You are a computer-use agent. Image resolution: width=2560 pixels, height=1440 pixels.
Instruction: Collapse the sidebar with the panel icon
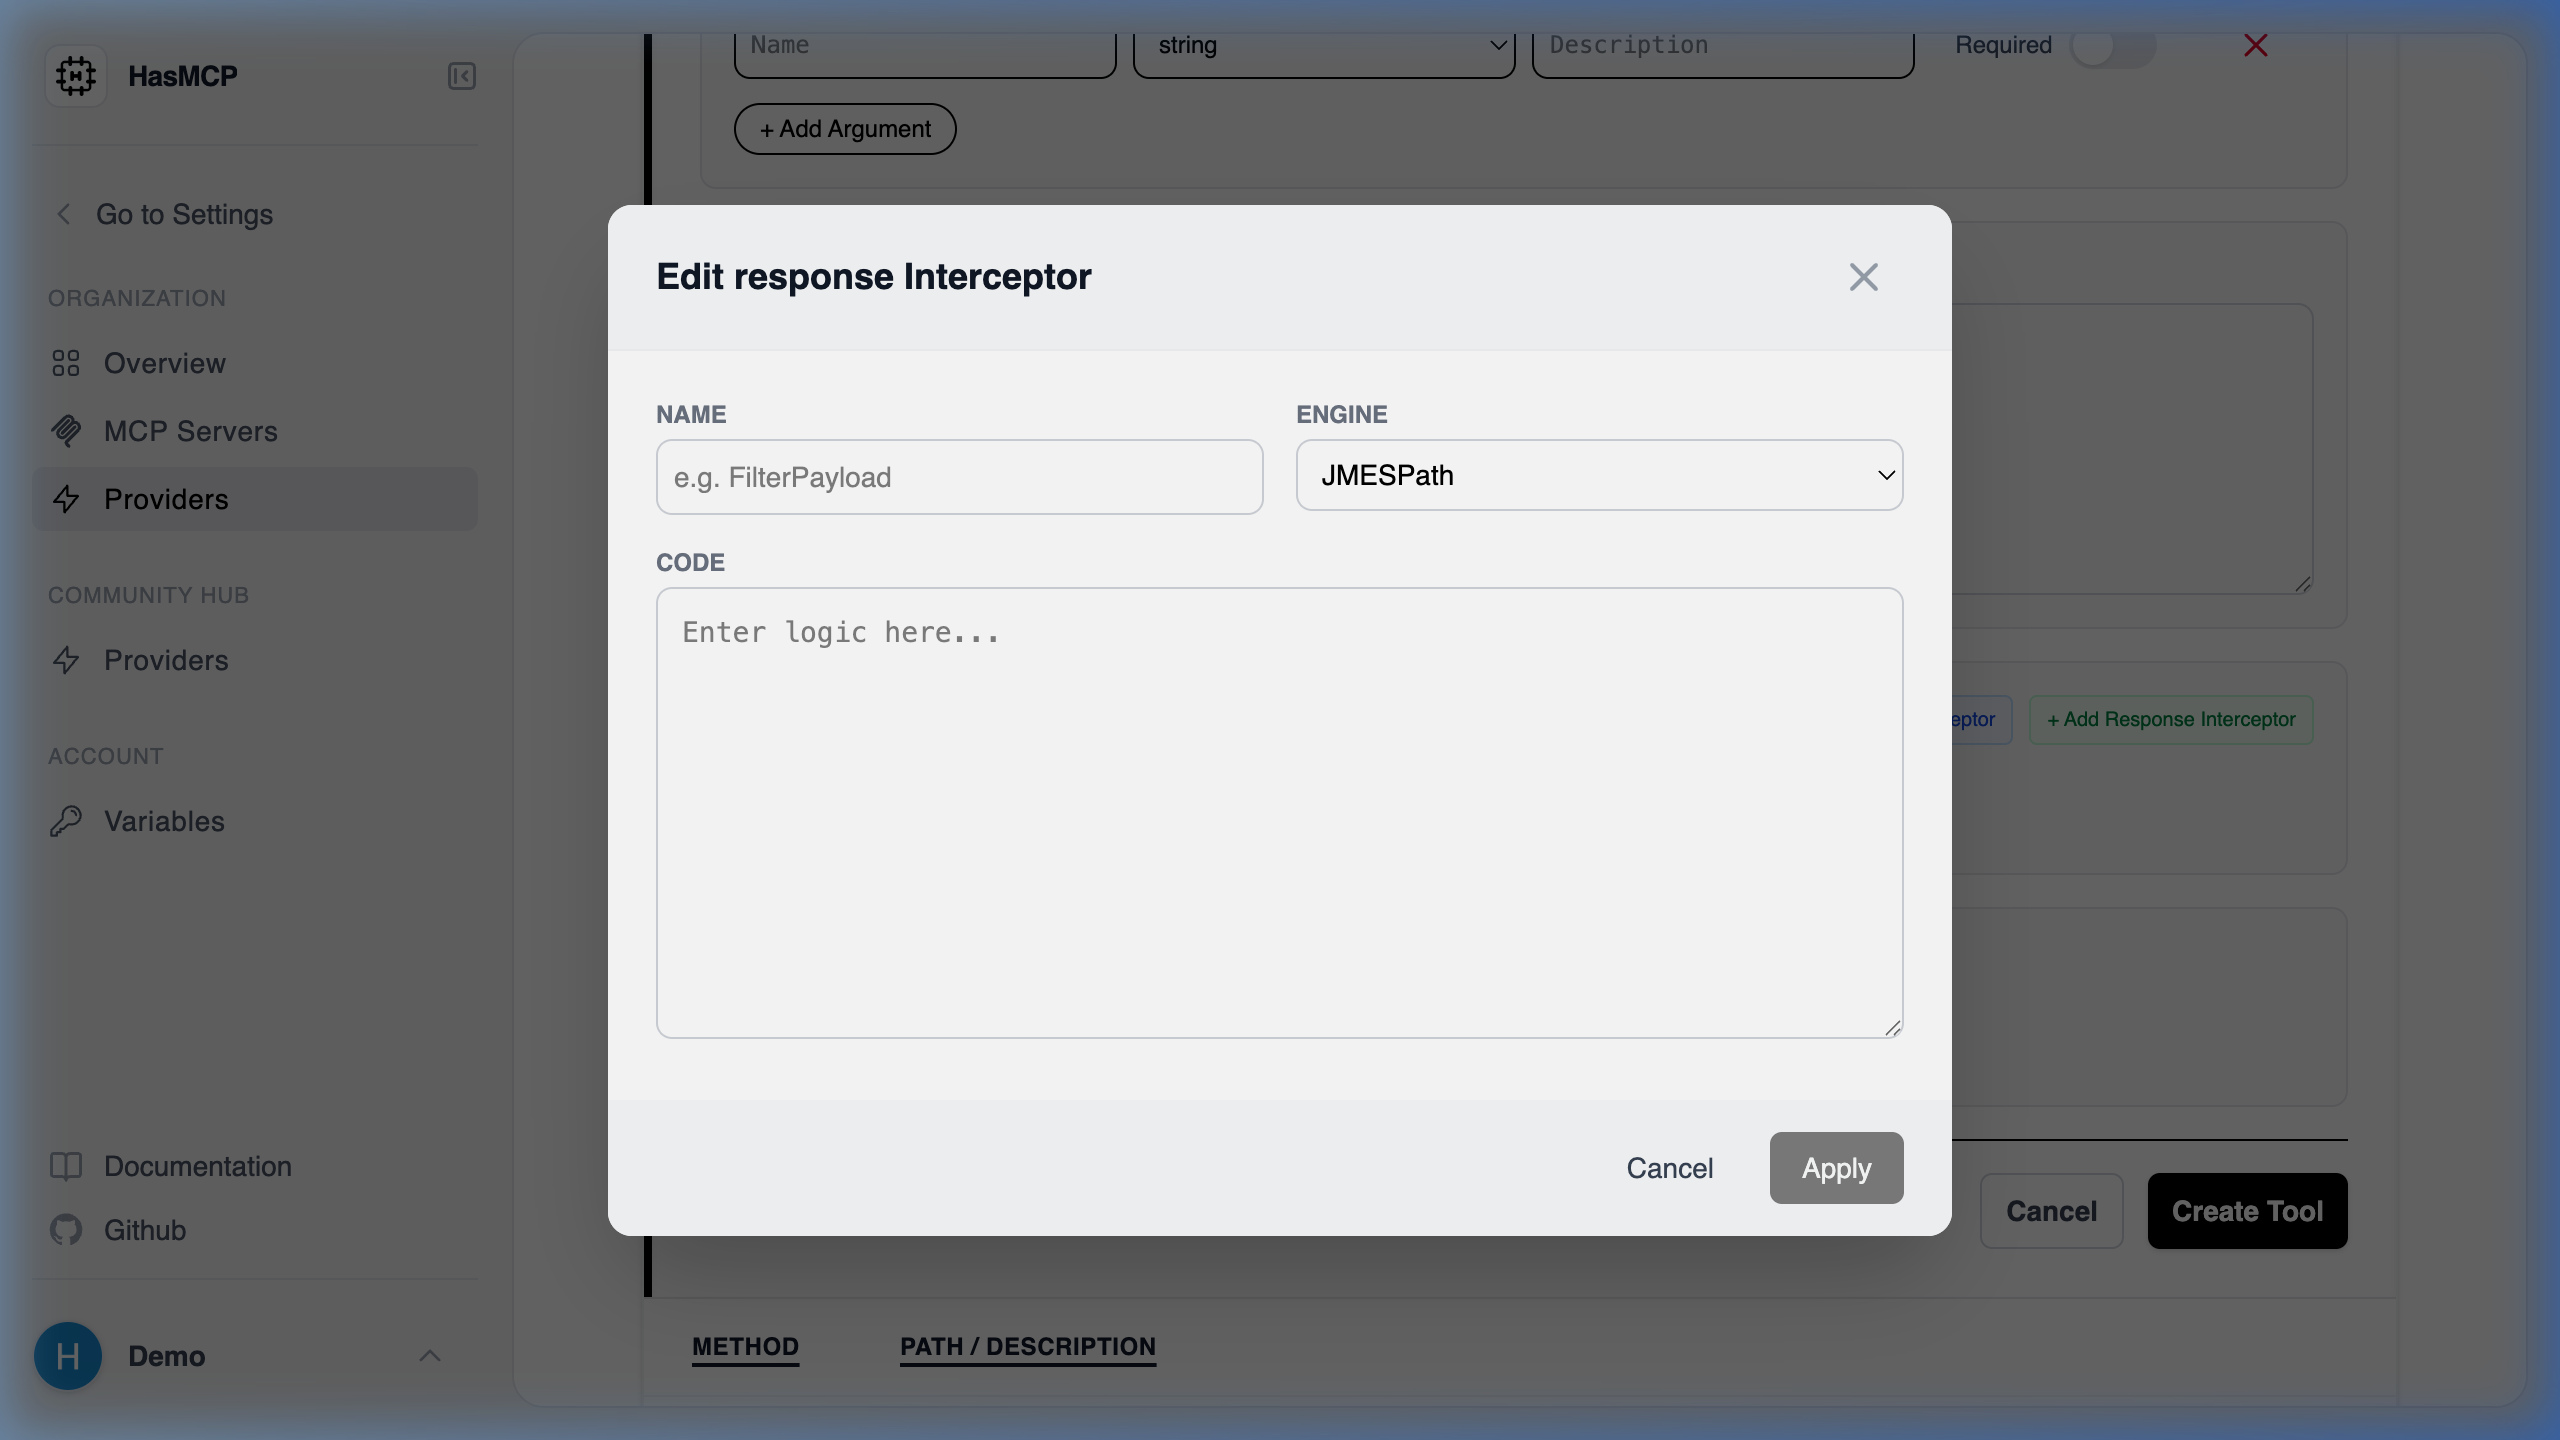[460, 75]
